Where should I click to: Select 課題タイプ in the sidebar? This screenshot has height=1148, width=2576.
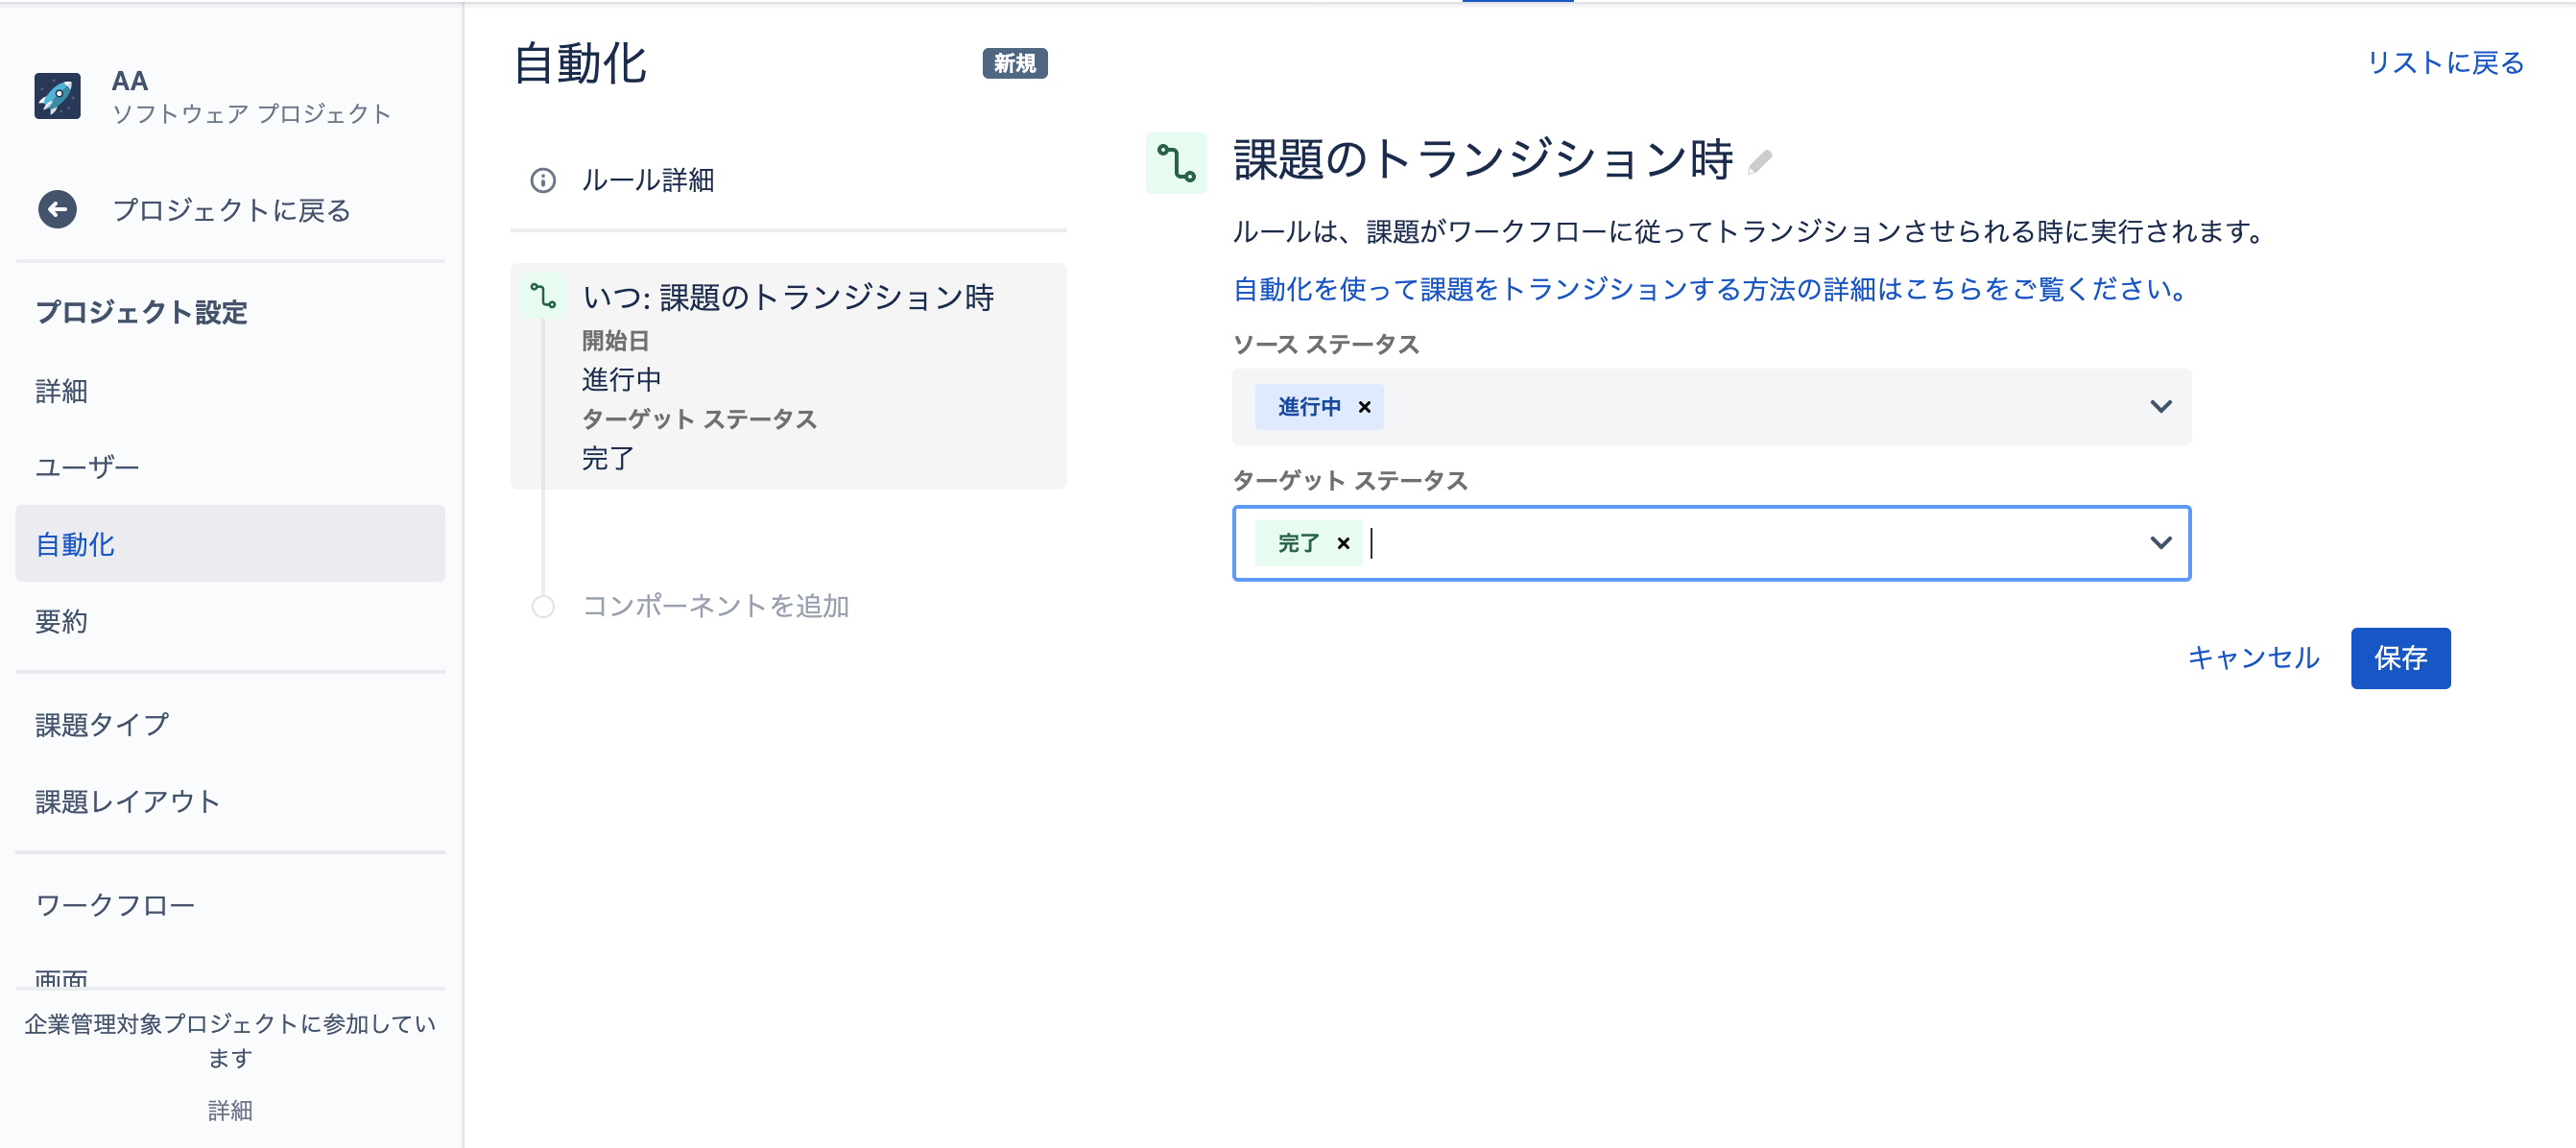click(x=102, y=724)
